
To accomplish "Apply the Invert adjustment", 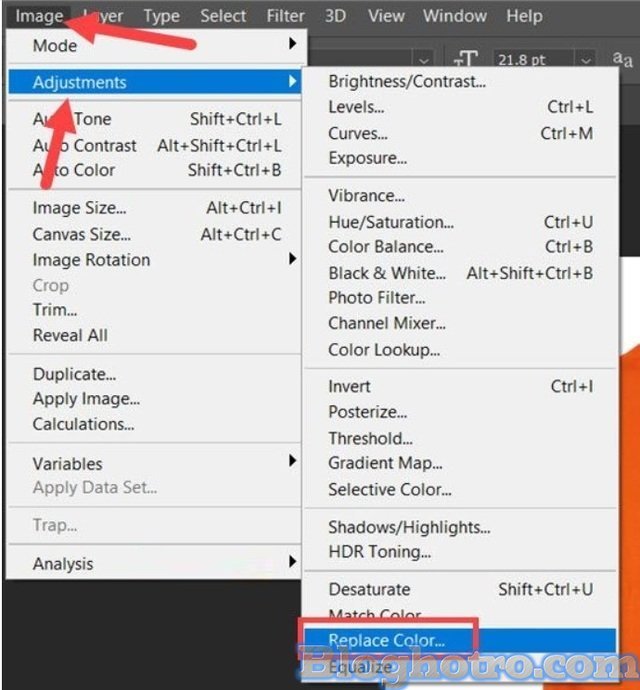I will (x=349, y=387).
